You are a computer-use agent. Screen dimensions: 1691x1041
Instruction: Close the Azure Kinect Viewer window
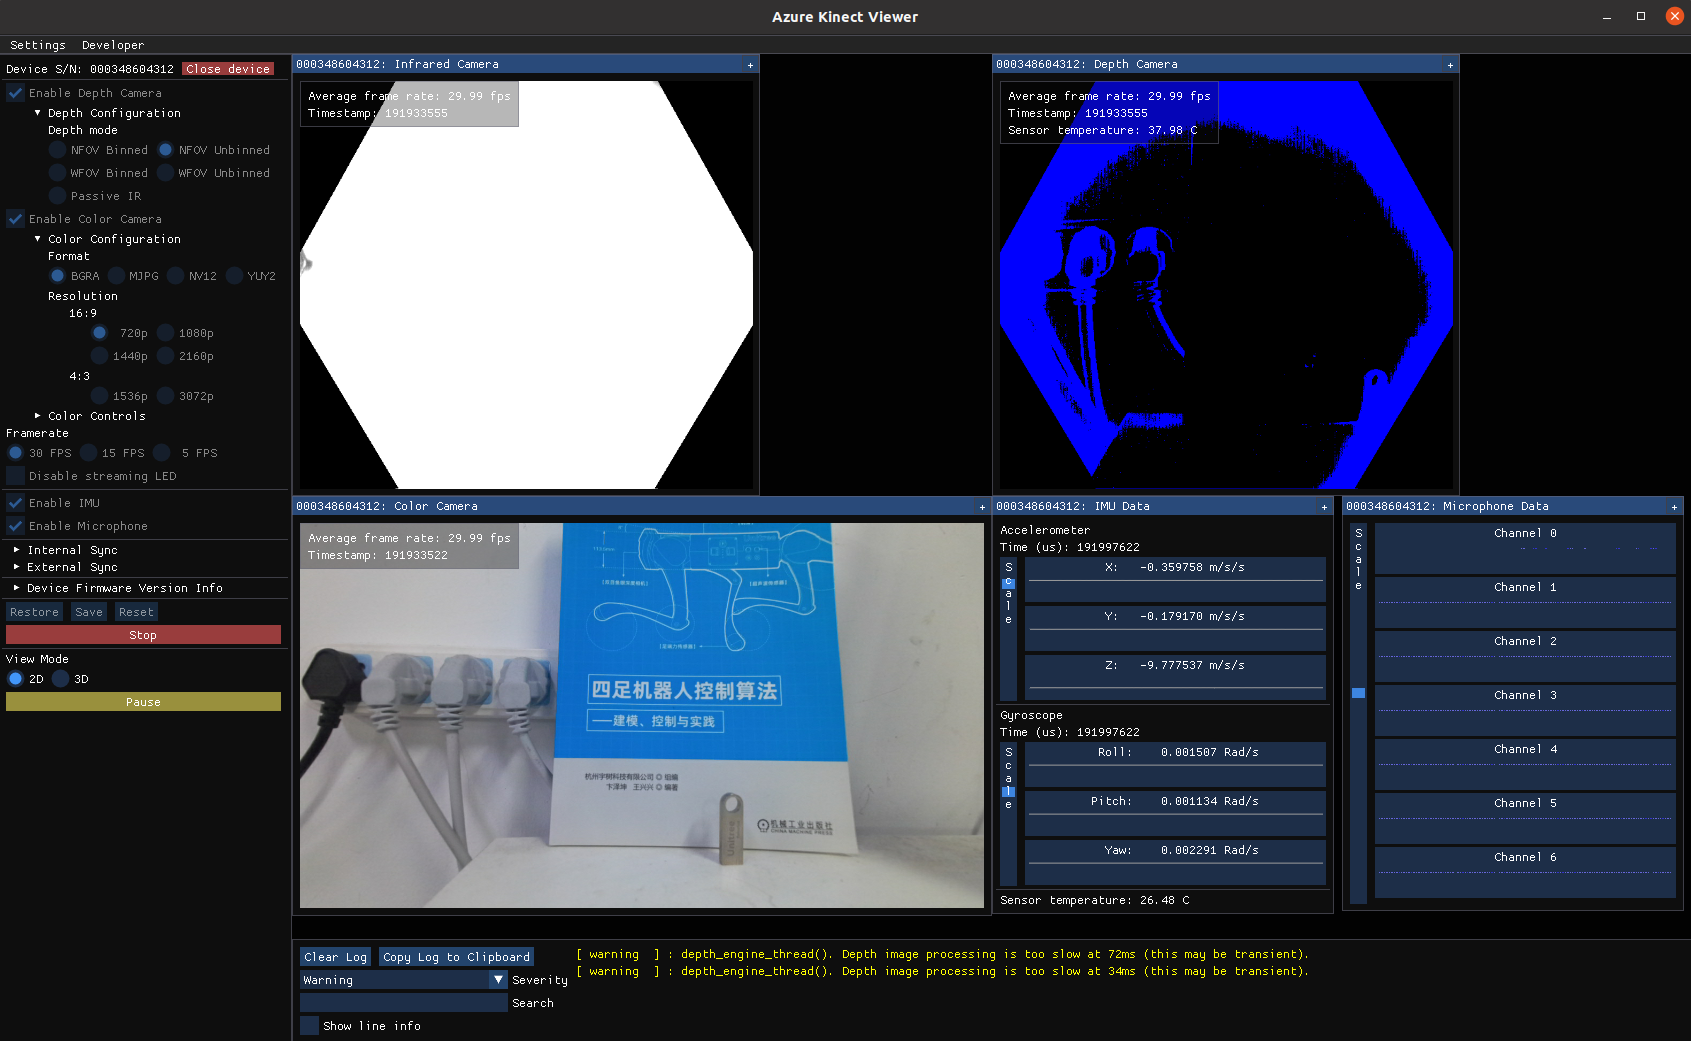(x=1674, y=16)
